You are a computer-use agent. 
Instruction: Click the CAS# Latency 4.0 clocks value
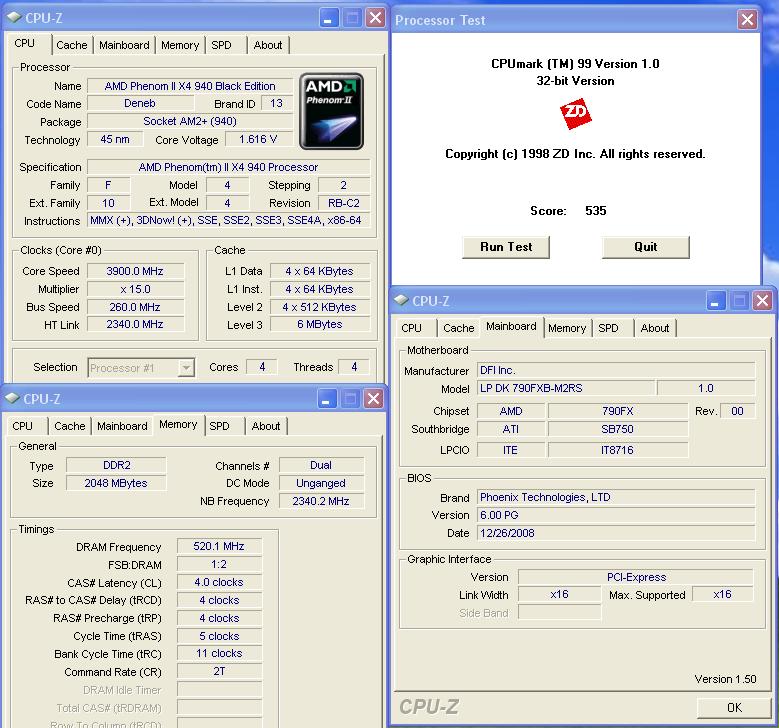(219, 582)
